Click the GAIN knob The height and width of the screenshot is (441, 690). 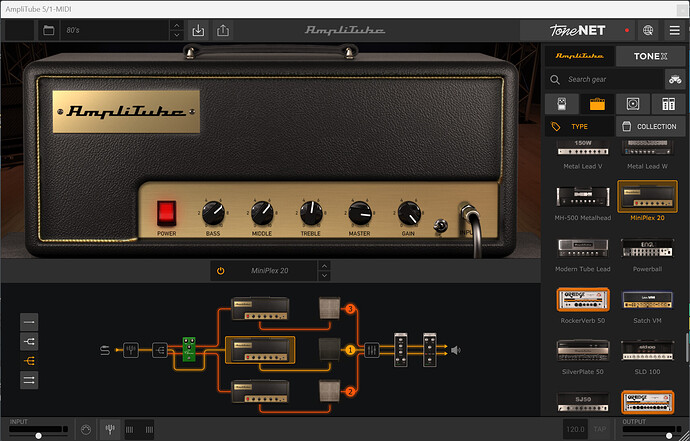coord(409,213)
